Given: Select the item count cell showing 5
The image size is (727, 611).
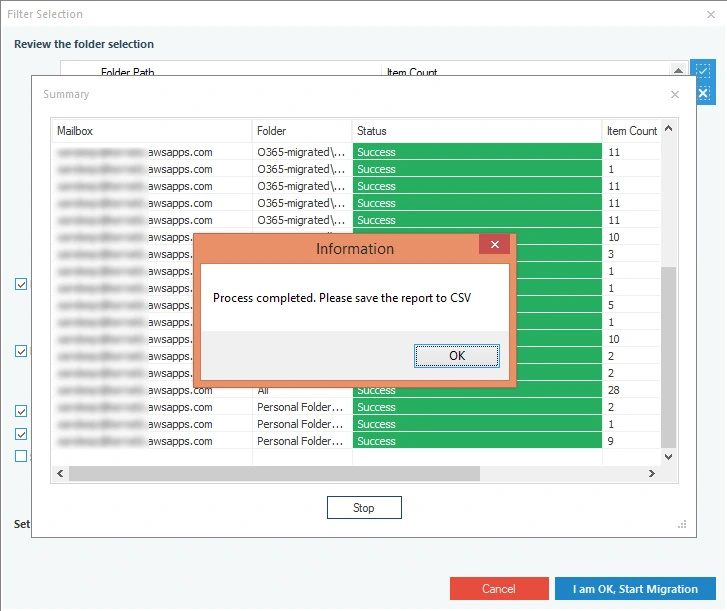Looking at the screenshot, I should [x=631, y=305].
